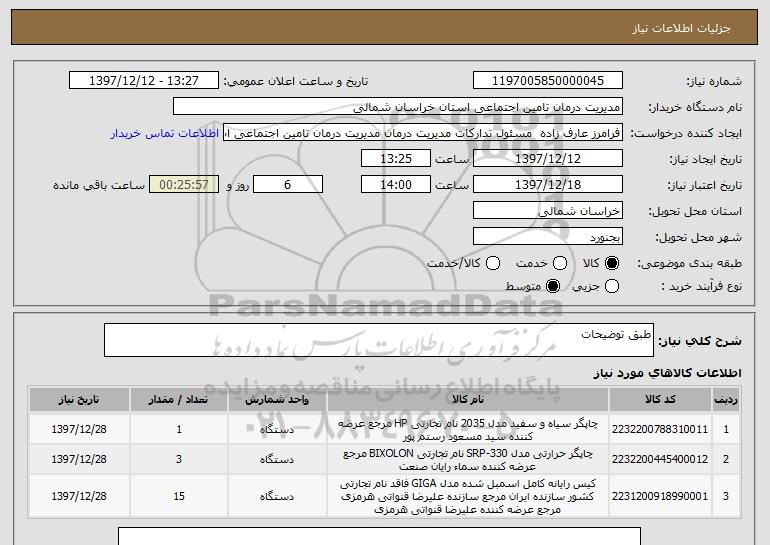Click the جزئیات اطلاعات نیاز header title

pos(681,28)
